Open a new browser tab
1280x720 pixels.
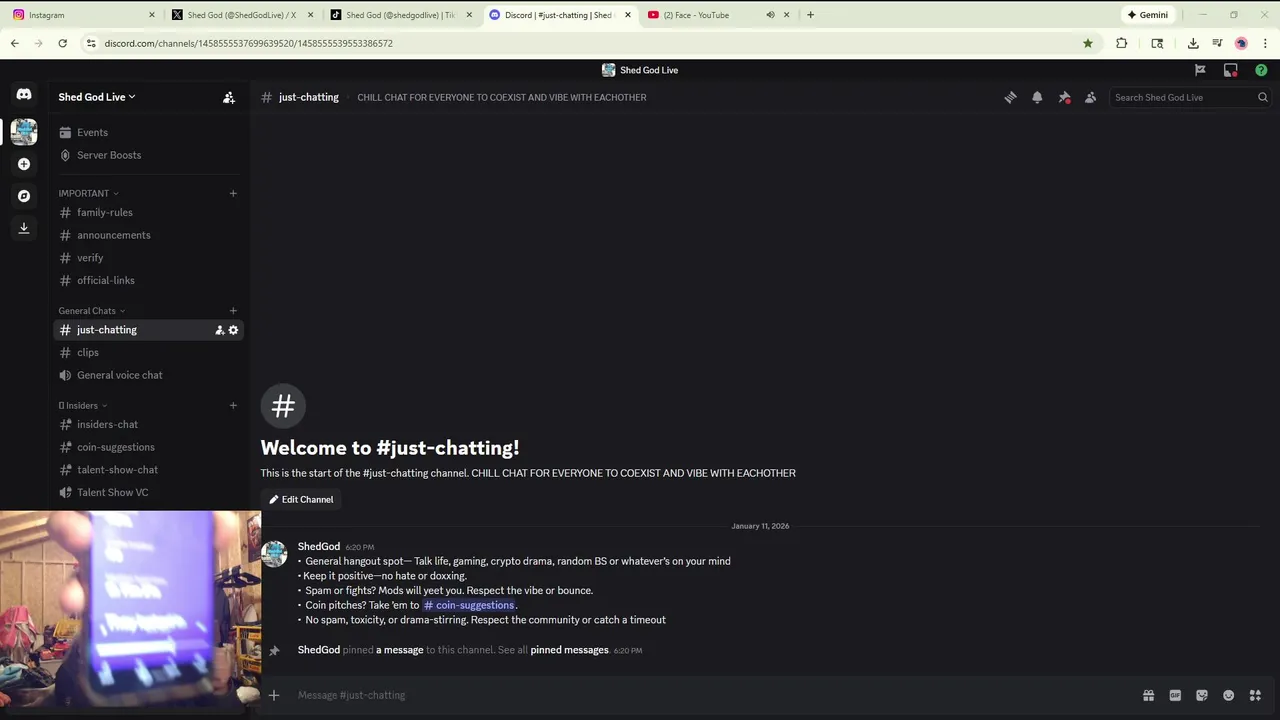[x=810, y=15]
